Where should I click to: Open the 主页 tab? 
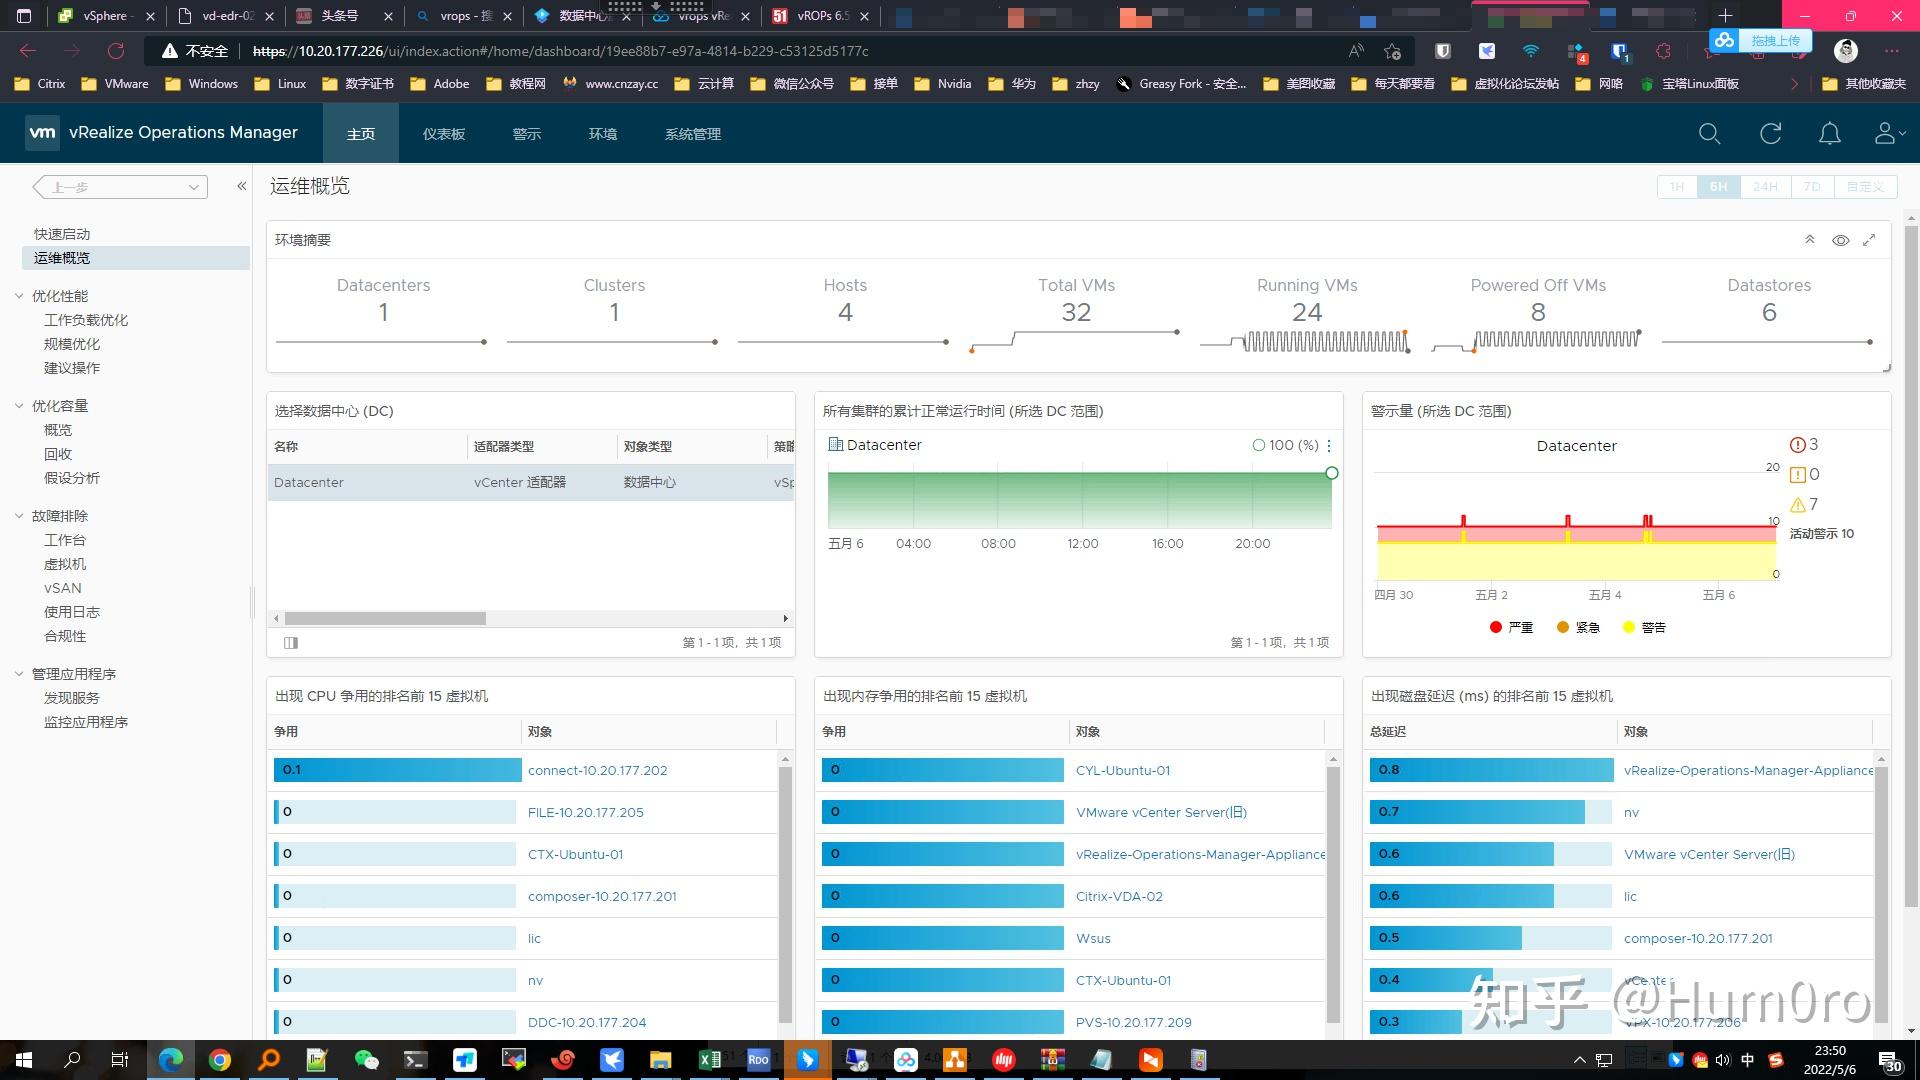tap(361, 133)
